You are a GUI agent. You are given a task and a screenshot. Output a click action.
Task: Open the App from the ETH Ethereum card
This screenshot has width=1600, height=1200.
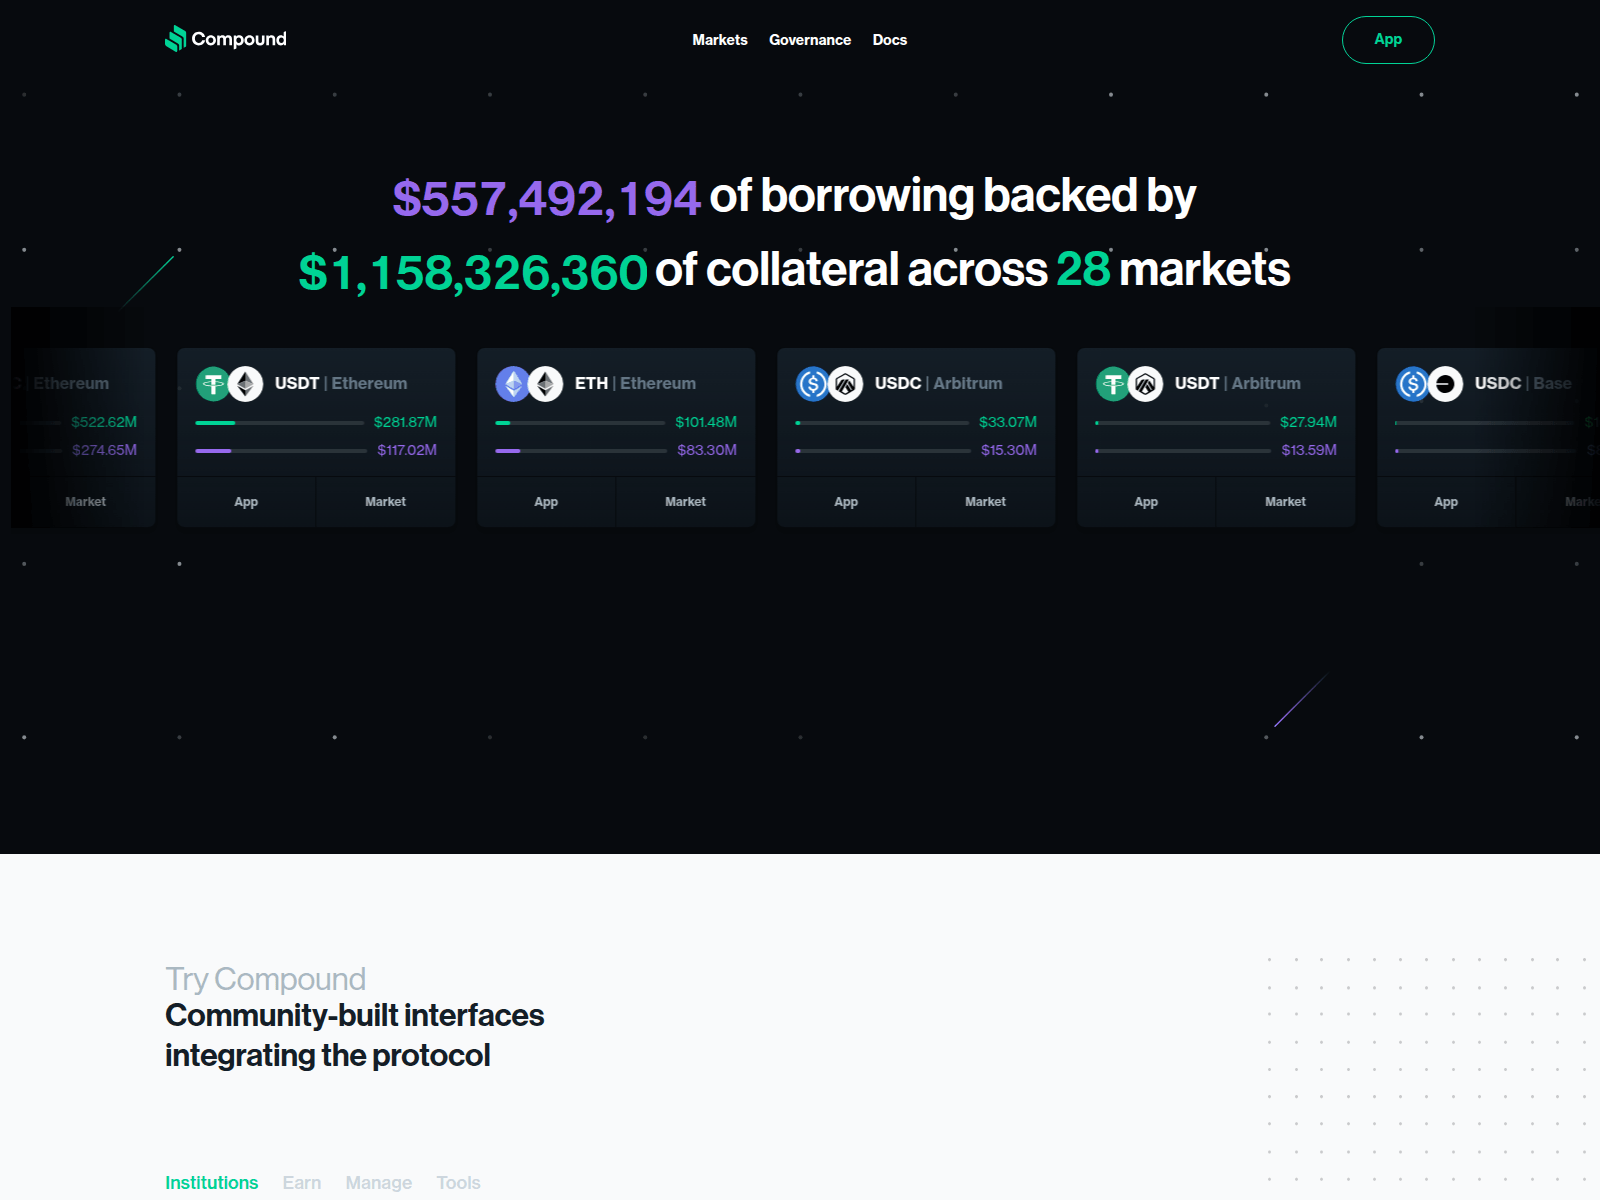[x=546, y=501]
